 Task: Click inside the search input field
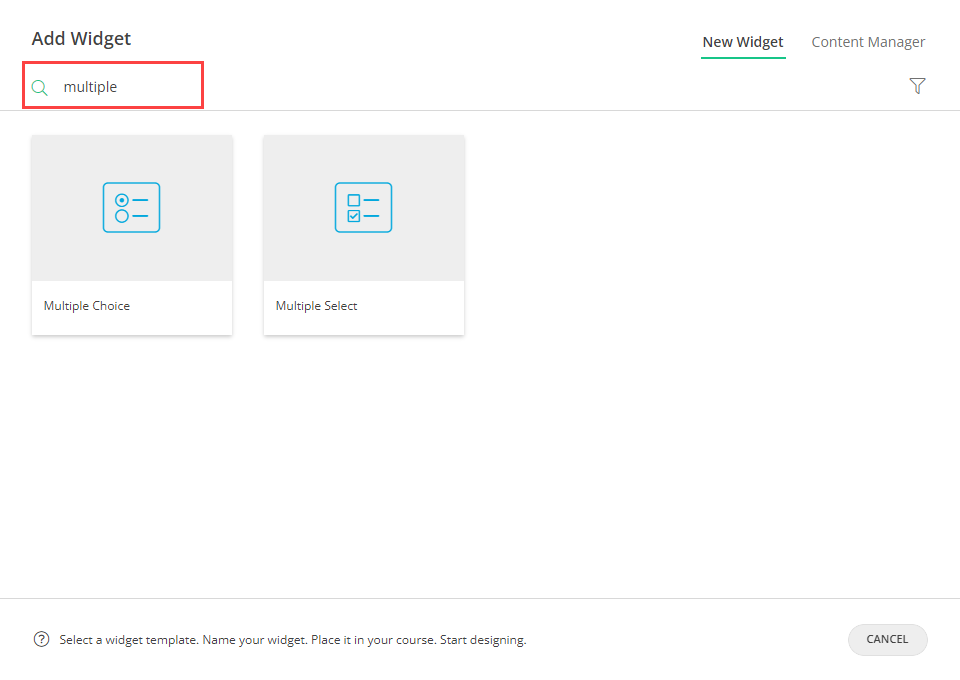click(120, 86)
